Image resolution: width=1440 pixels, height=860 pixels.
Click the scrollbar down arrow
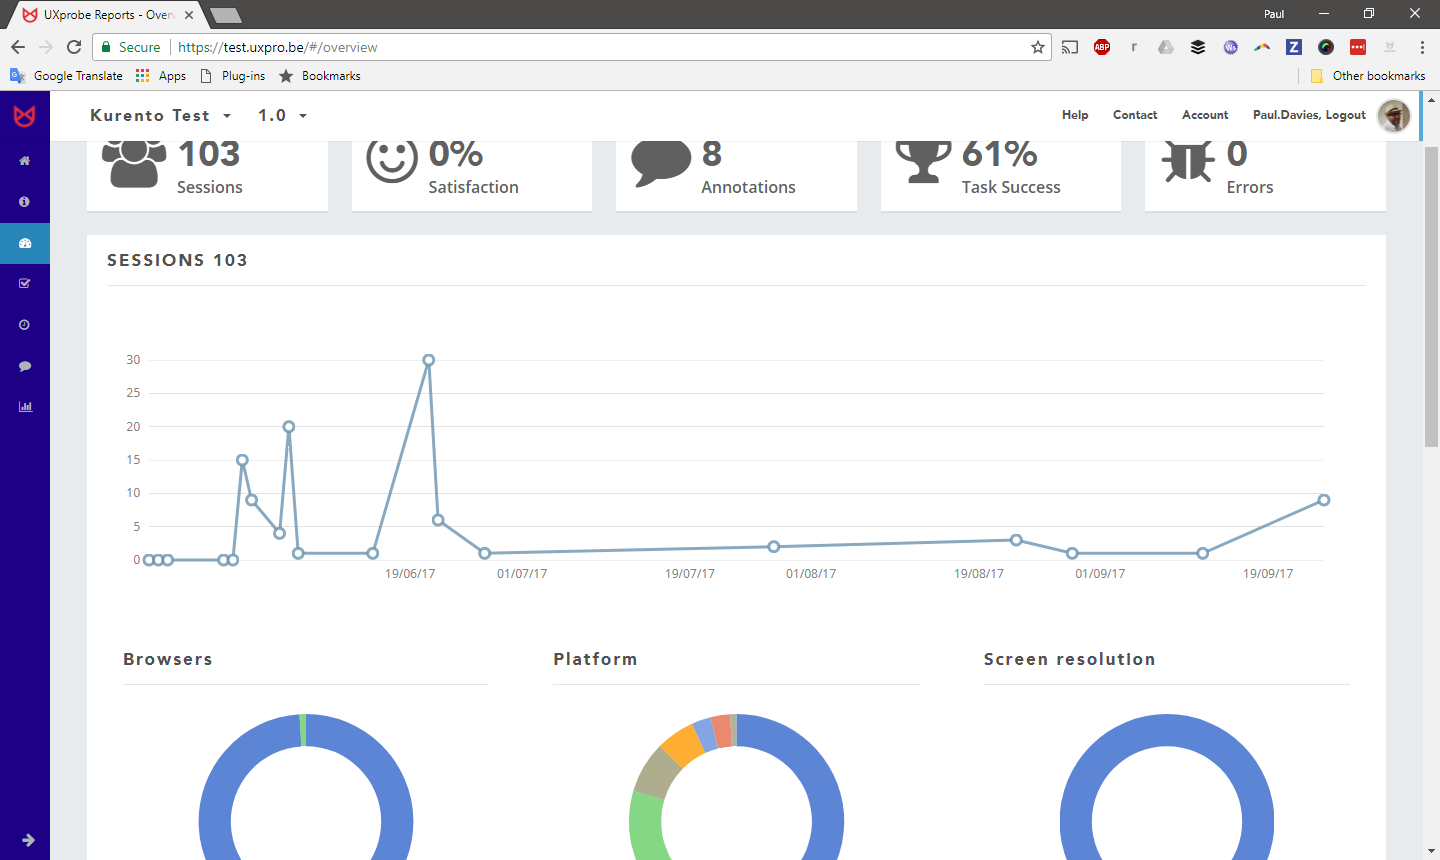[1431, 851]
